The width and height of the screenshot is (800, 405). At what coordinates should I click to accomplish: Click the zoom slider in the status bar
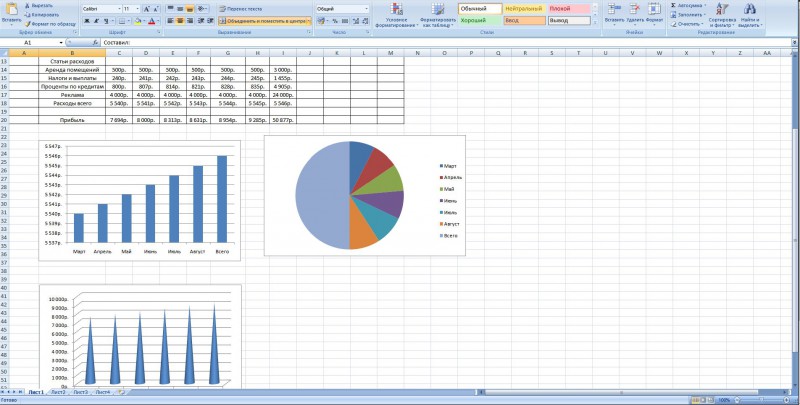click(762, 400)
